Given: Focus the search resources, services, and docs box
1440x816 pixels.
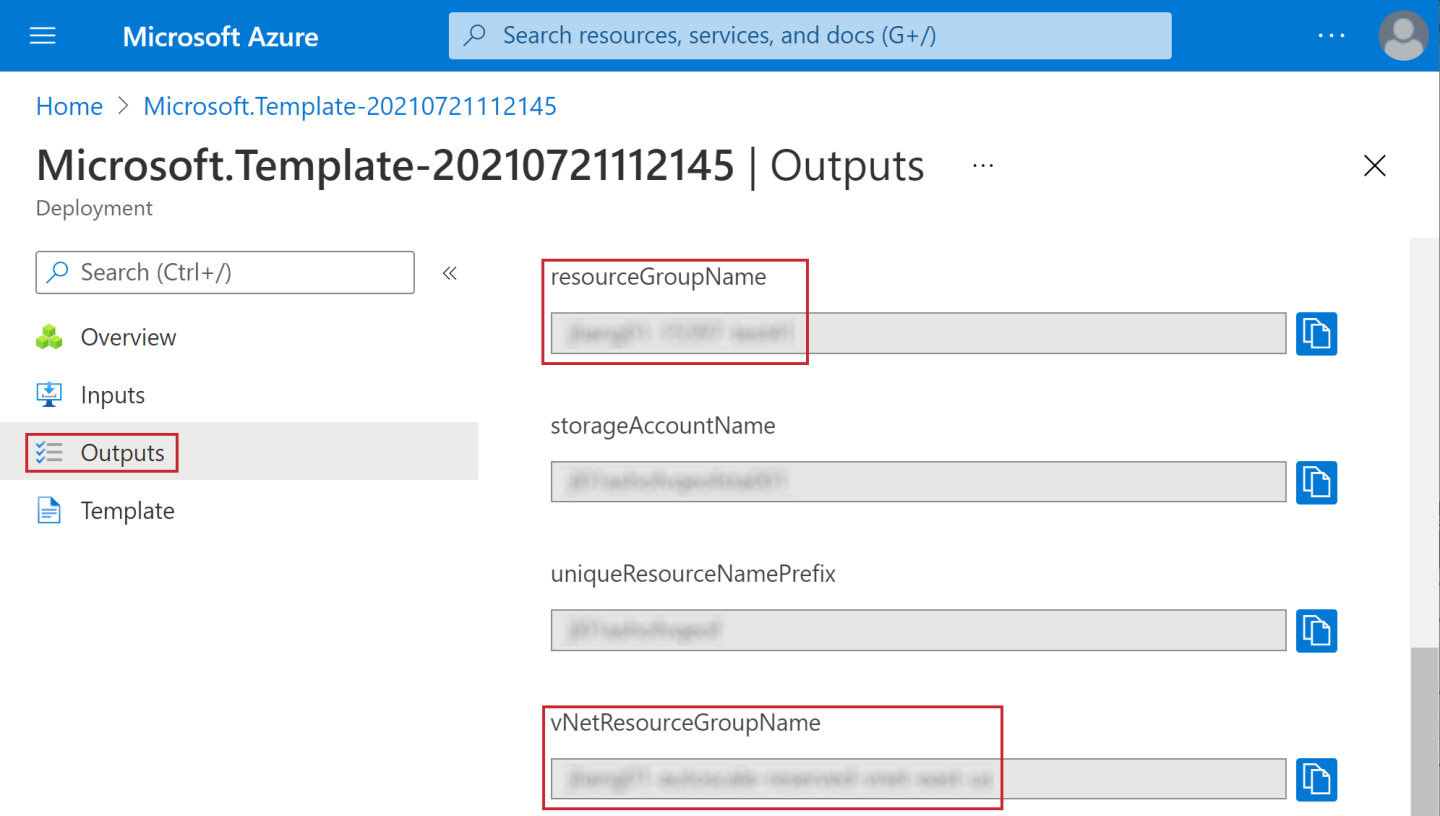Looking at the screenshot, I should click(x=810, y=36).
